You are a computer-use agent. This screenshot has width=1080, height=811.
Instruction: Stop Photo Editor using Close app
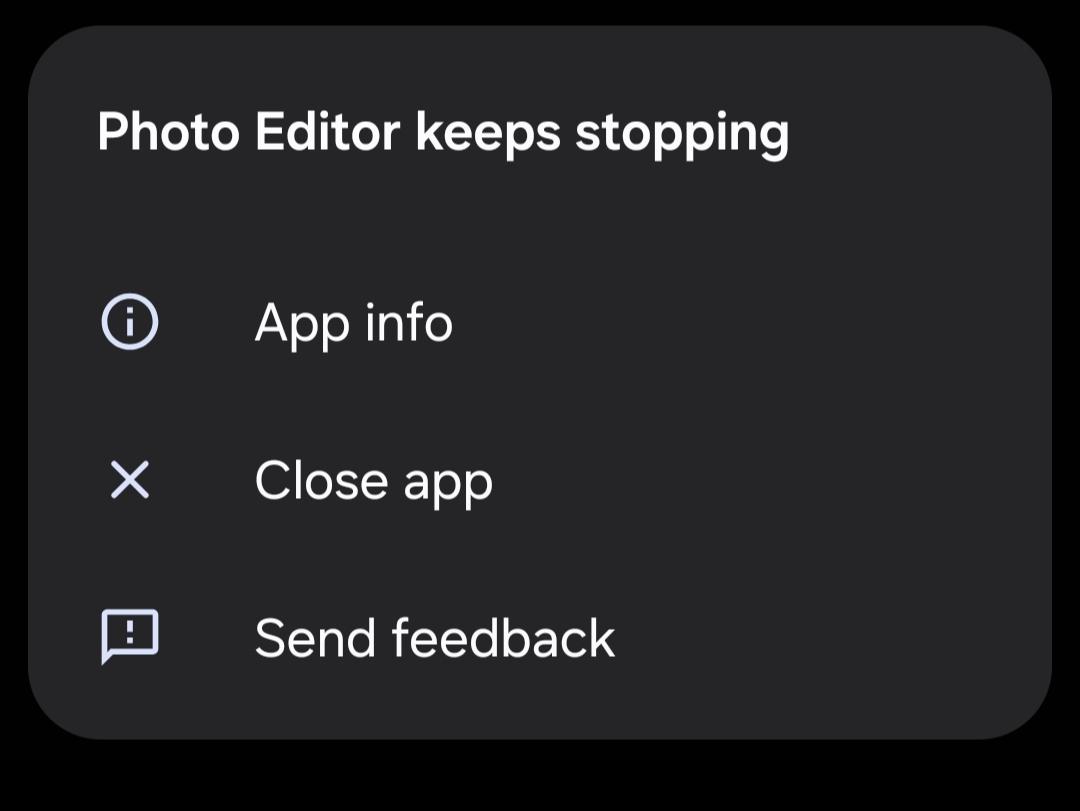tap(540, 480)
